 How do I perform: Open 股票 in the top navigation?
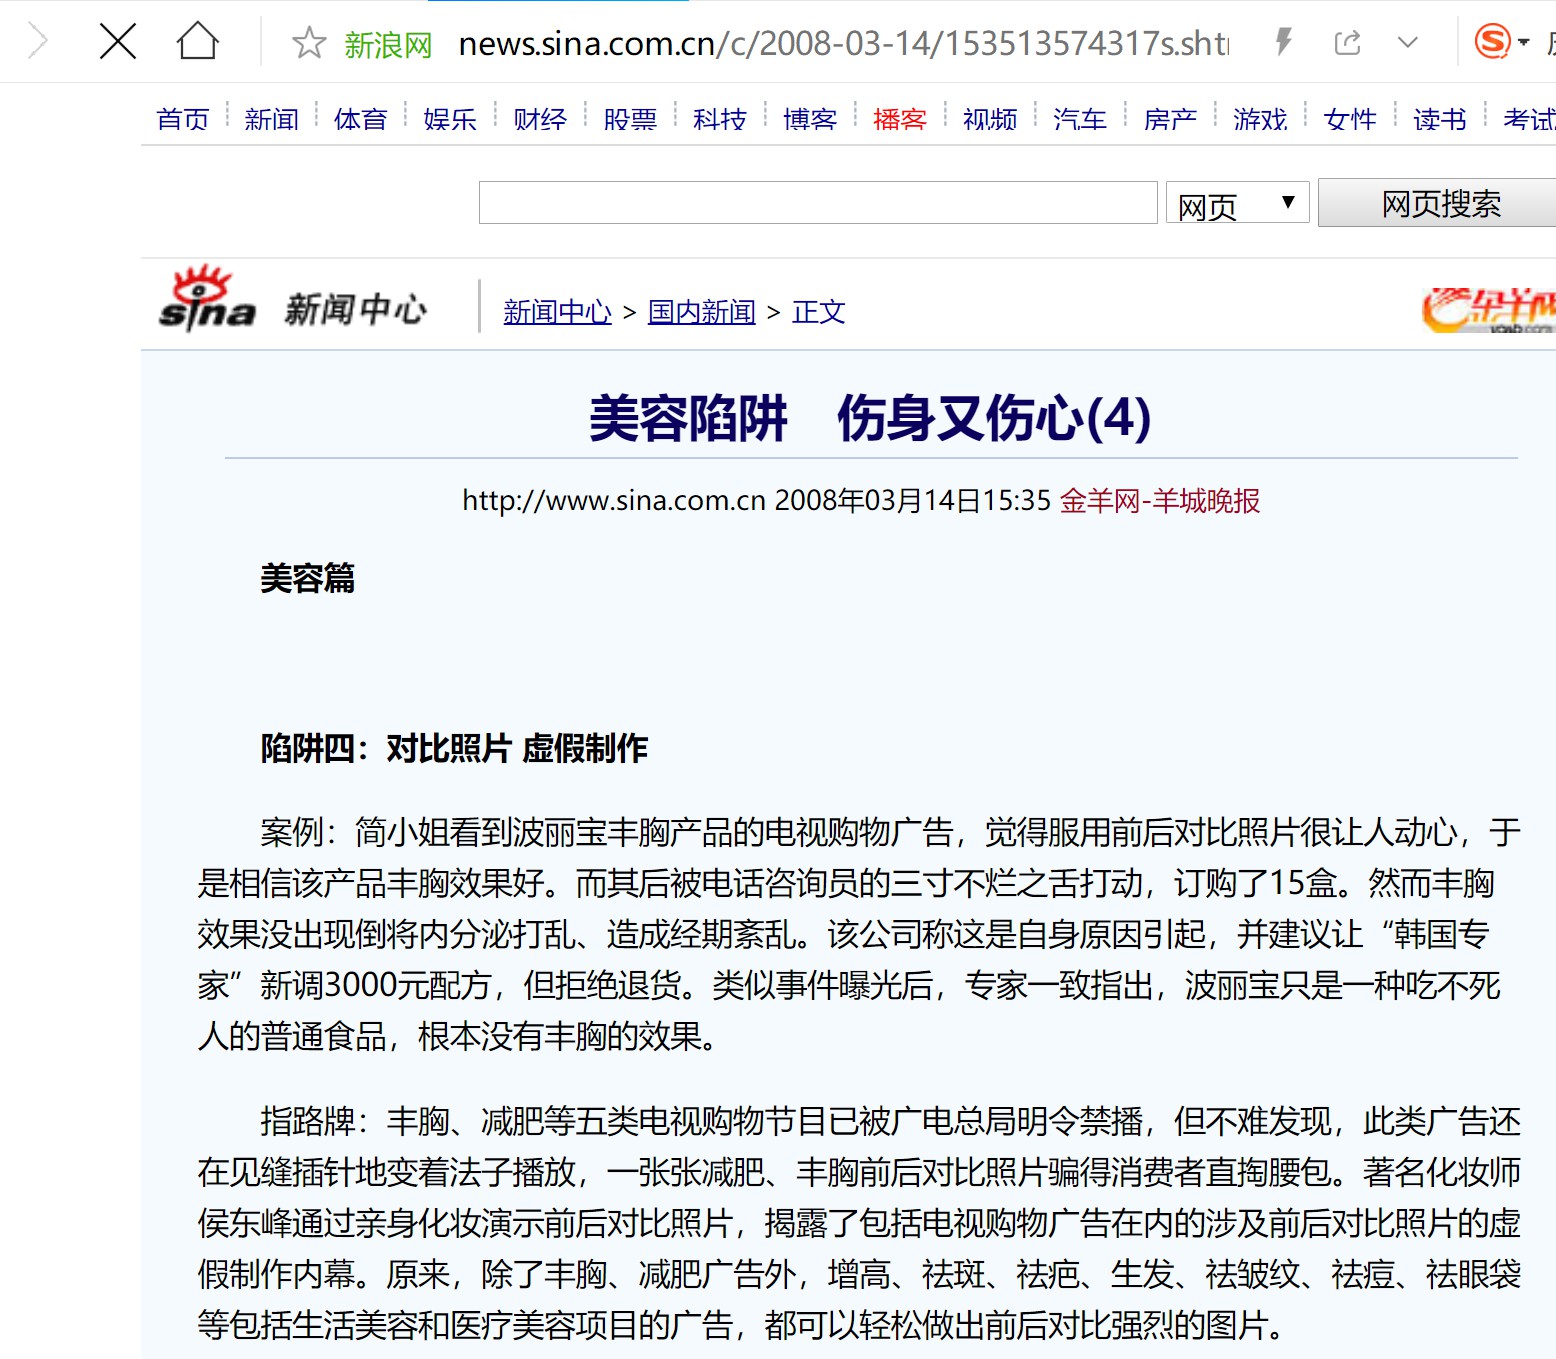pos(630,120)
